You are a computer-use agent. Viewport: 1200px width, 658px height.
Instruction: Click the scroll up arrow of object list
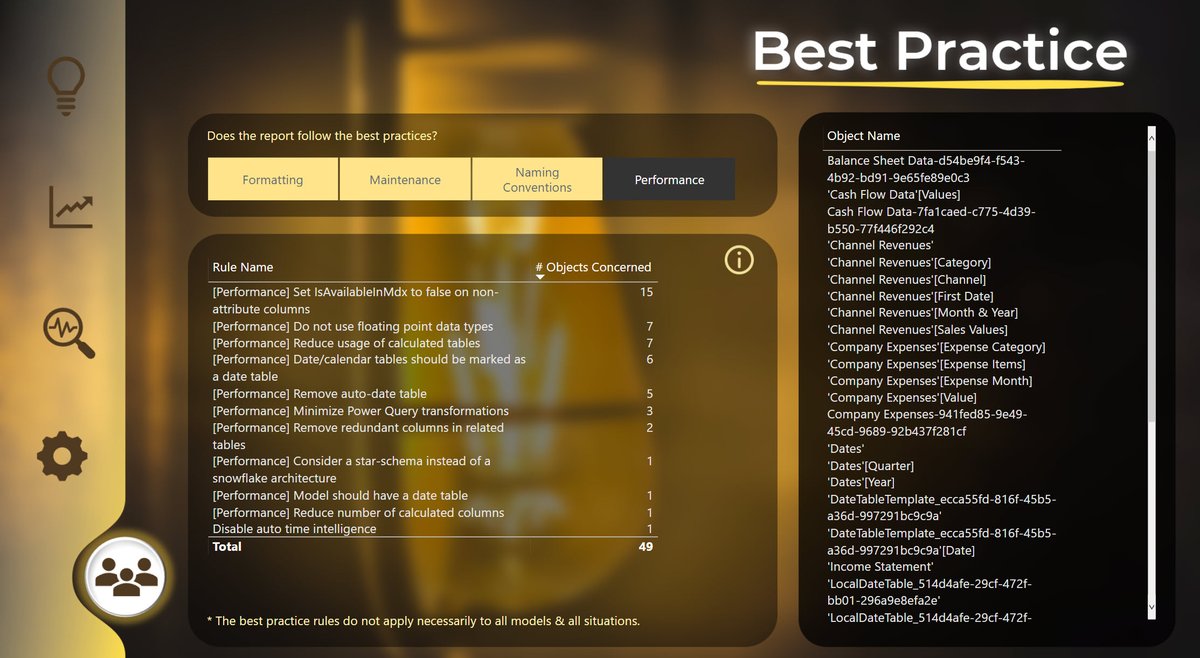pyautogui.click(x=1150, y=136)
